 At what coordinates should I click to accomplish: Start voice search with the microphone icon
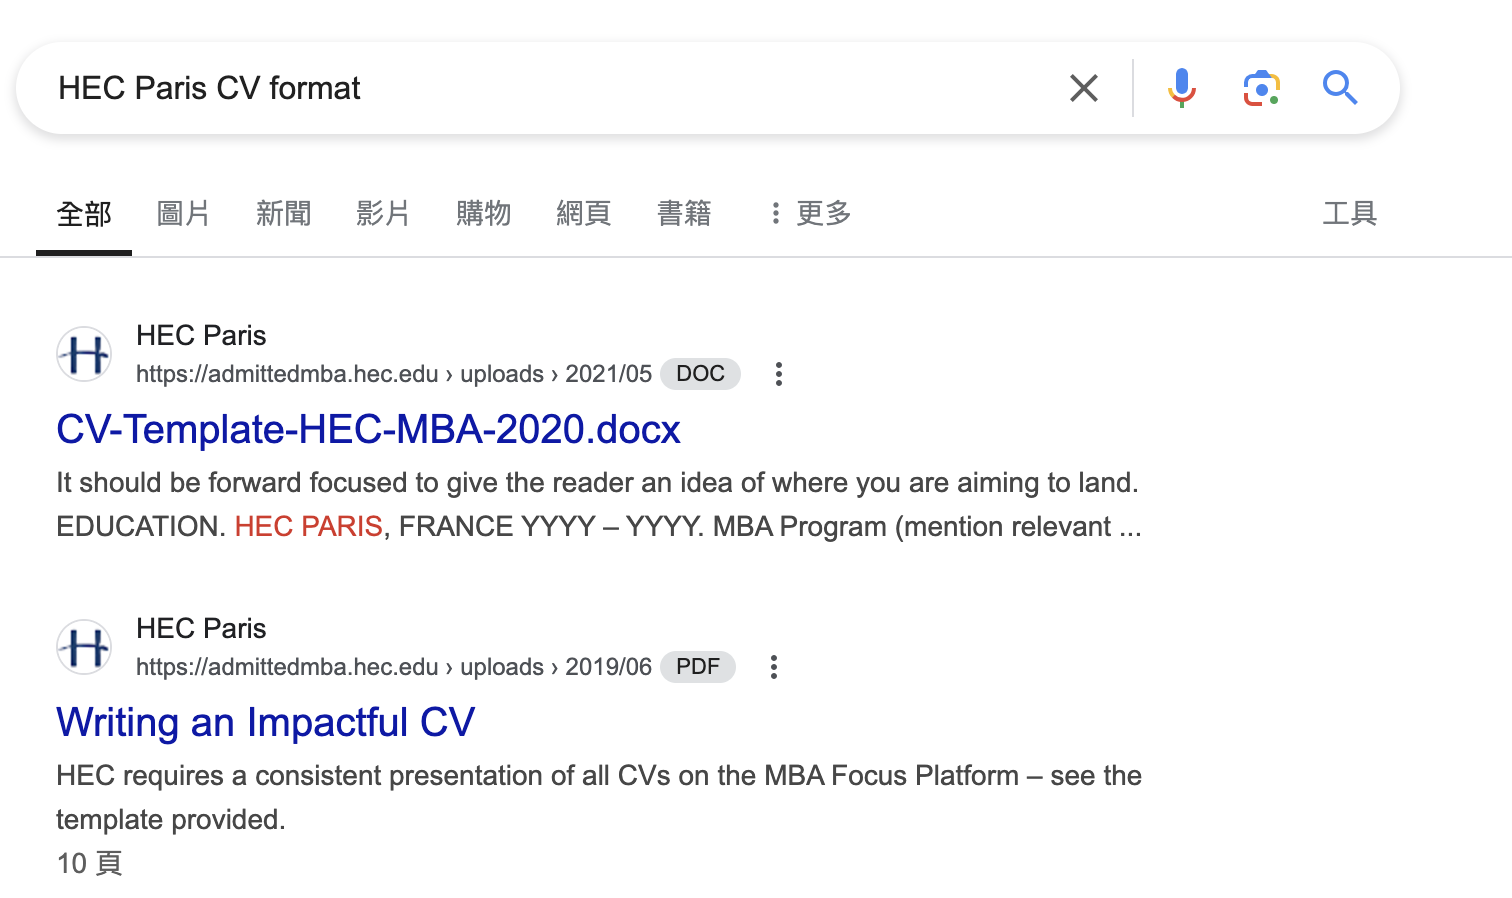(x=1181, y=88)
